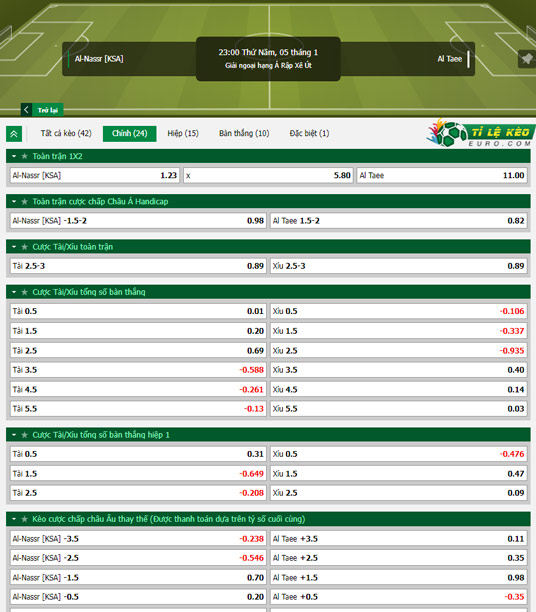Select first-half Xỉu 0.5 at -0.476

(399, 454)
